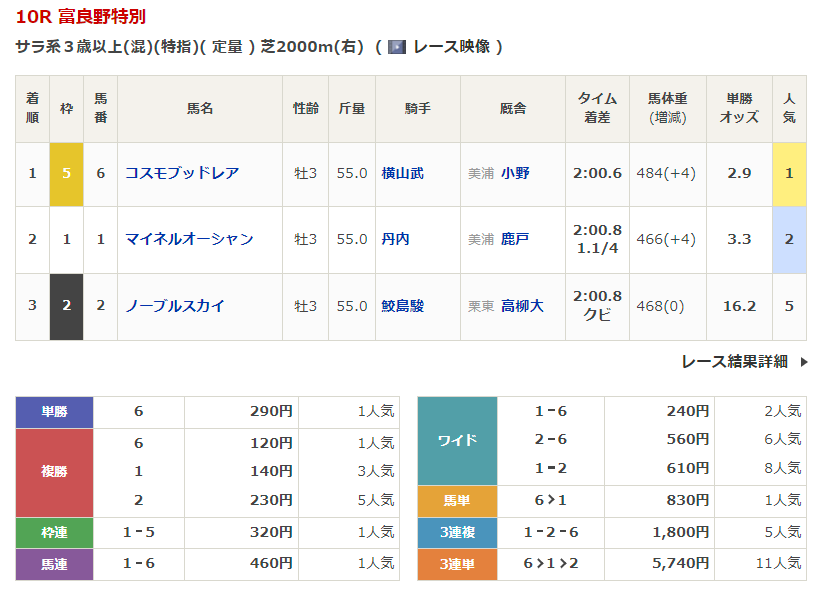Open horse コスモブッドレア page
The width and height of the screenshot is (820, 591).
point(182,173)
